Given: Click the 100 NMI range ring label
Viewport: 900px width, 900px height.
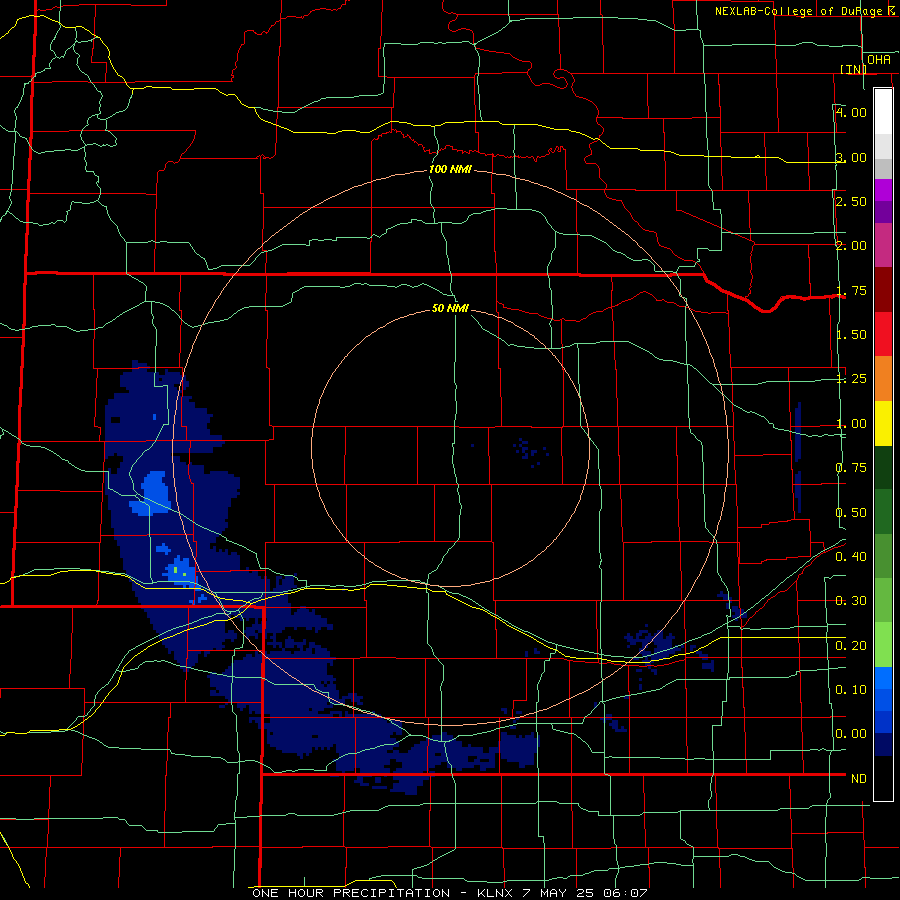Looking at the screenshot, I should click(x=450, y=169).
